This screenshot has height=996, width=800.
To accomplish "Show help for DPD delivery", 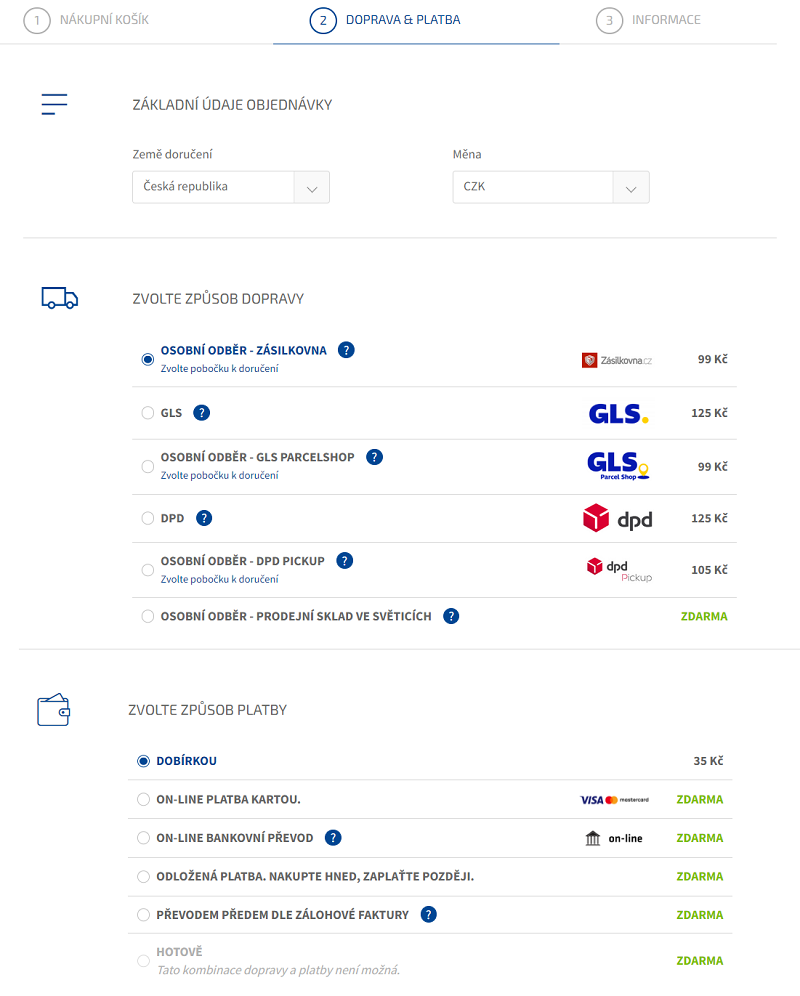I will click(204, 518).
